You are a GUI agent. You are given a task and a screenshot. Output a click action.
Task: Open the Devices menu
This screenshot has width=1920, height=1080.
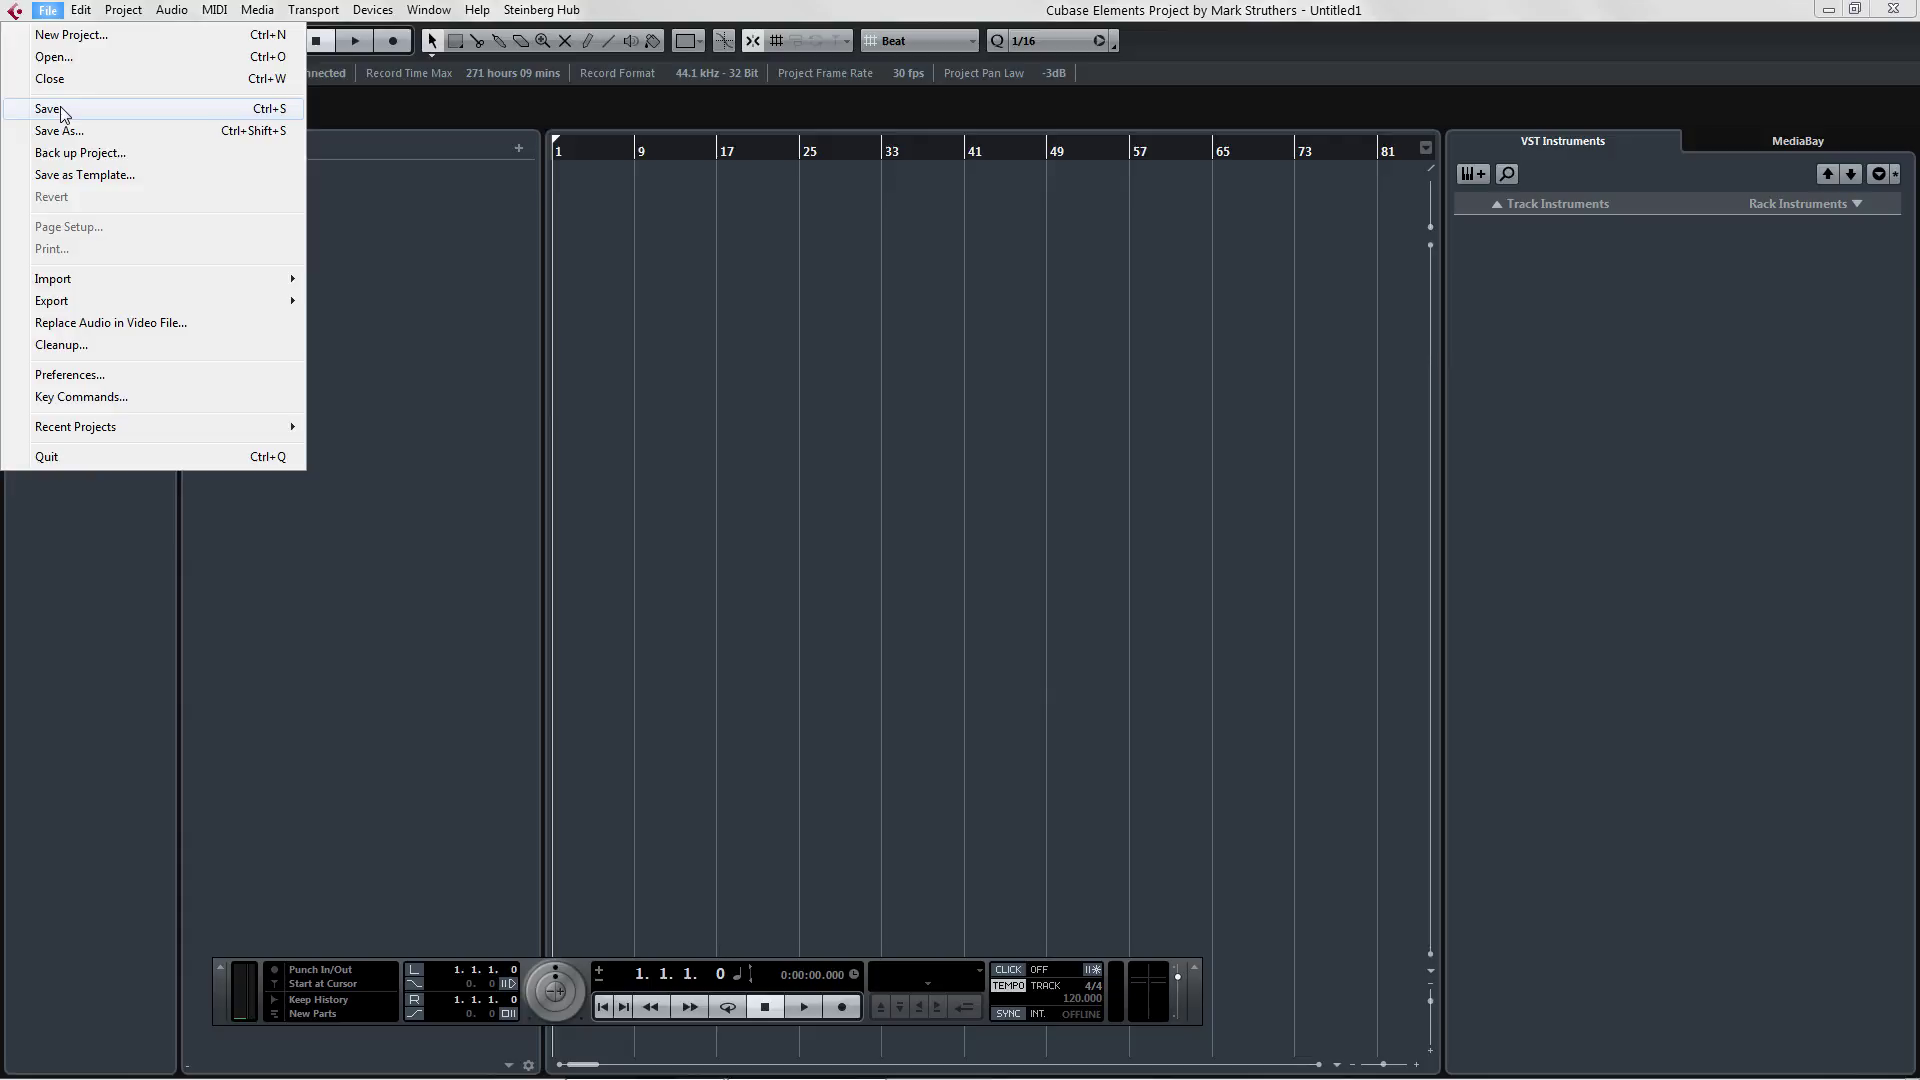(372, 9)
